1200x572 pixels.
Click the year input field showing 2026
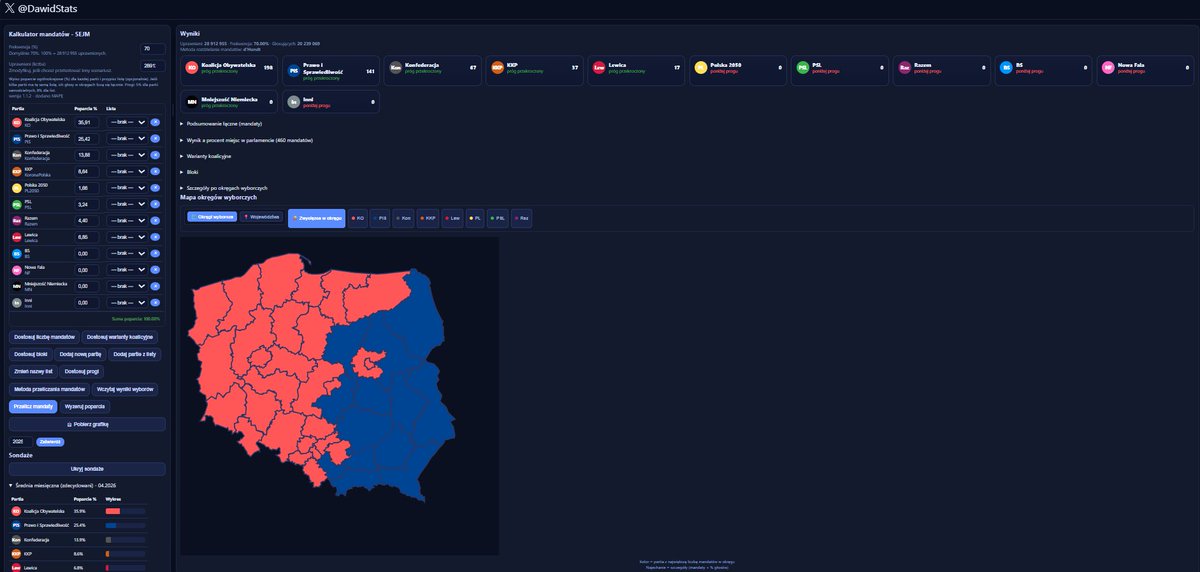(x=21, y=441)
